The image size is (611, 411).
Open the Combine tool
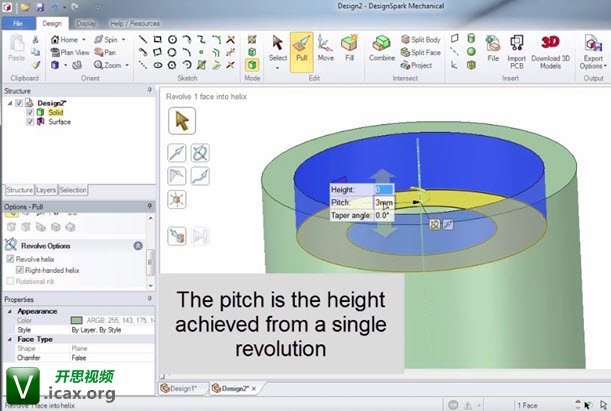382,48
